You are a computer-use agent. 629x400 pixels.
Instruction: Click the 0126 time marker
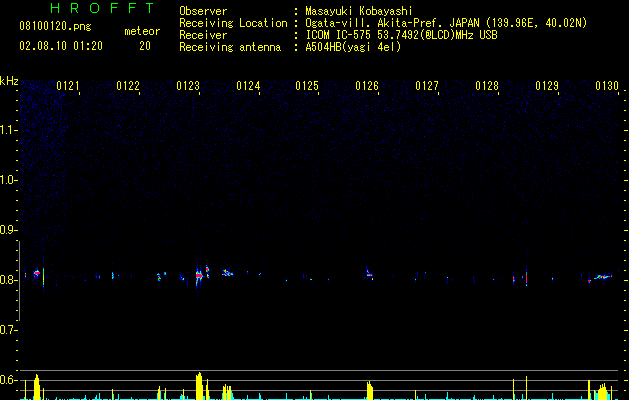(x=367, y=86)
